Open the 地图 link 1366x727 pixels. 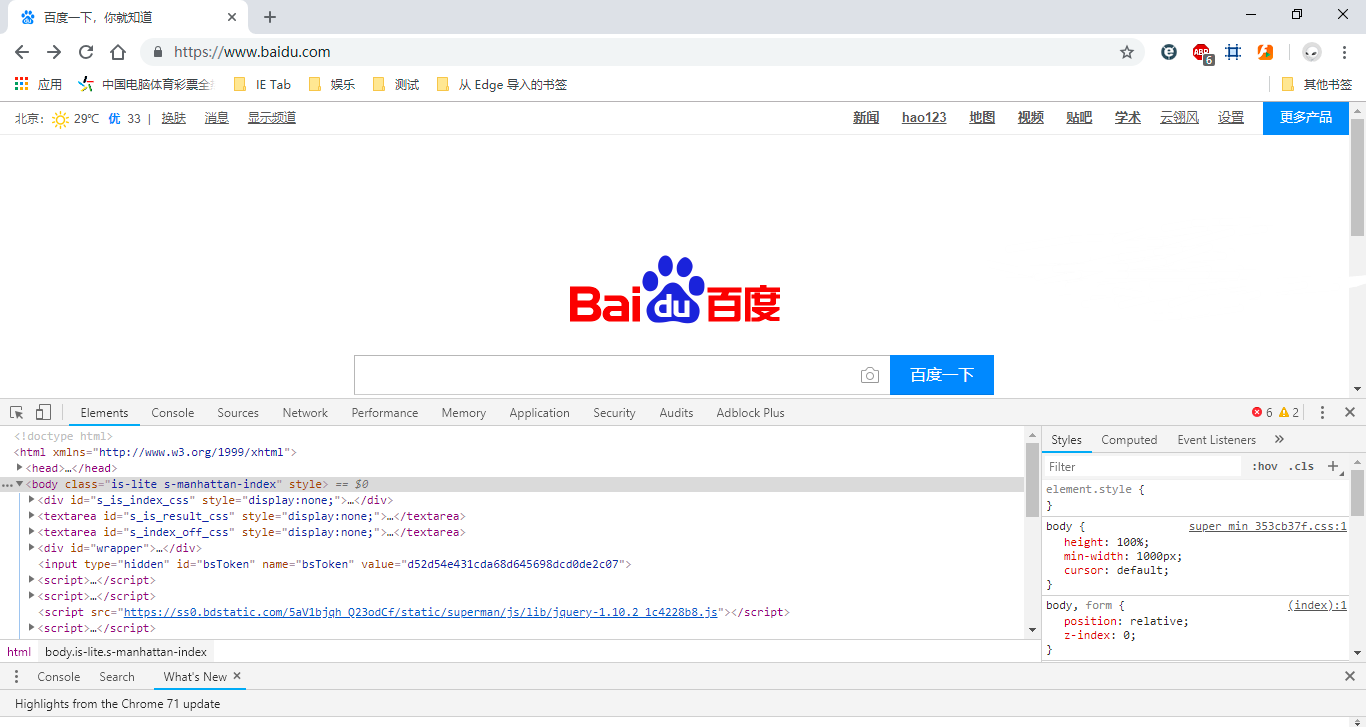pos(982,118)
